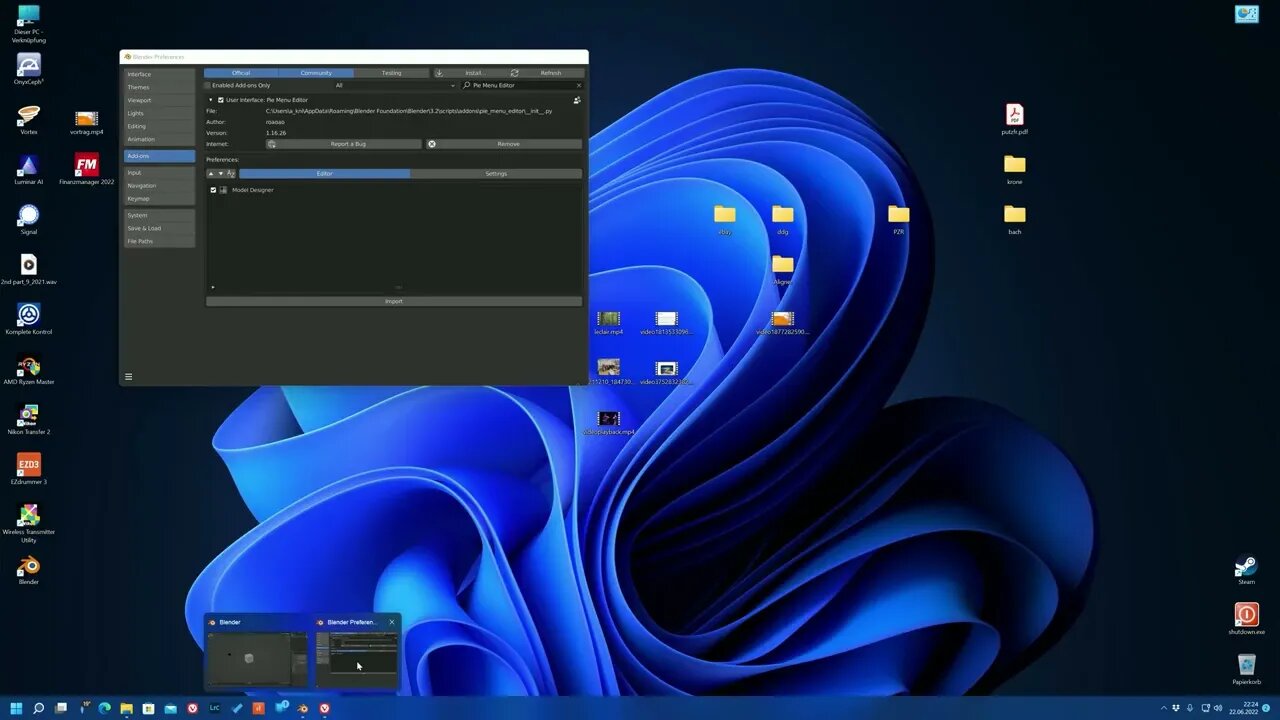Viewport: 1280px width, 720px height.
Task: Select the Viewport preferences section
Action: click(x=159, y=100)
